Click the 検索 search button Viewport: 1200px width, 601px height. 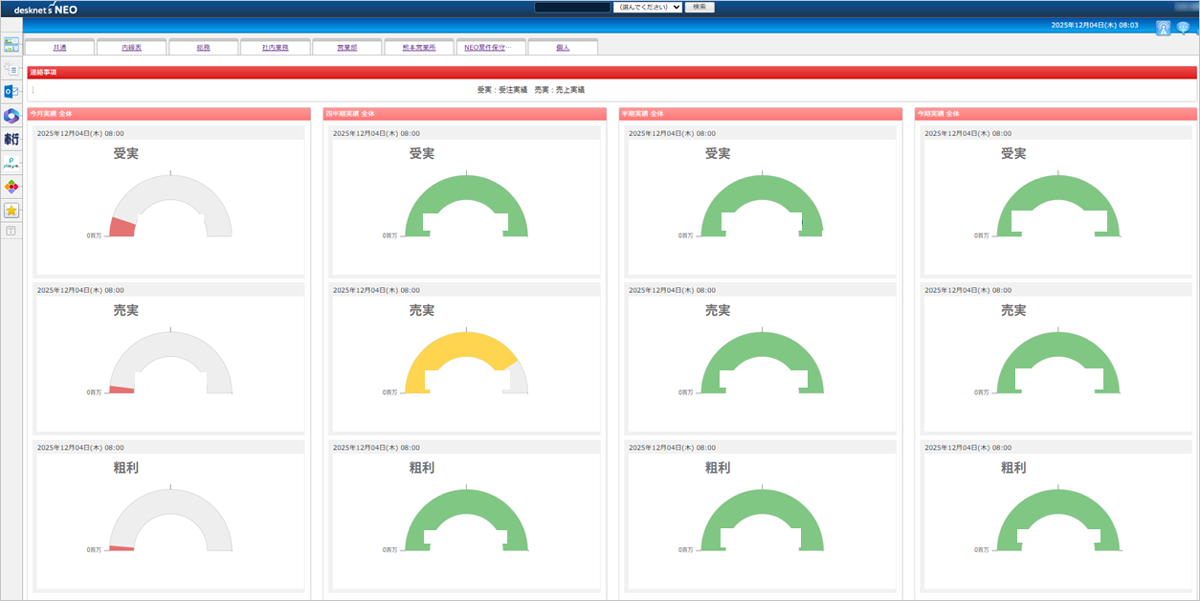tap(699, 7)
